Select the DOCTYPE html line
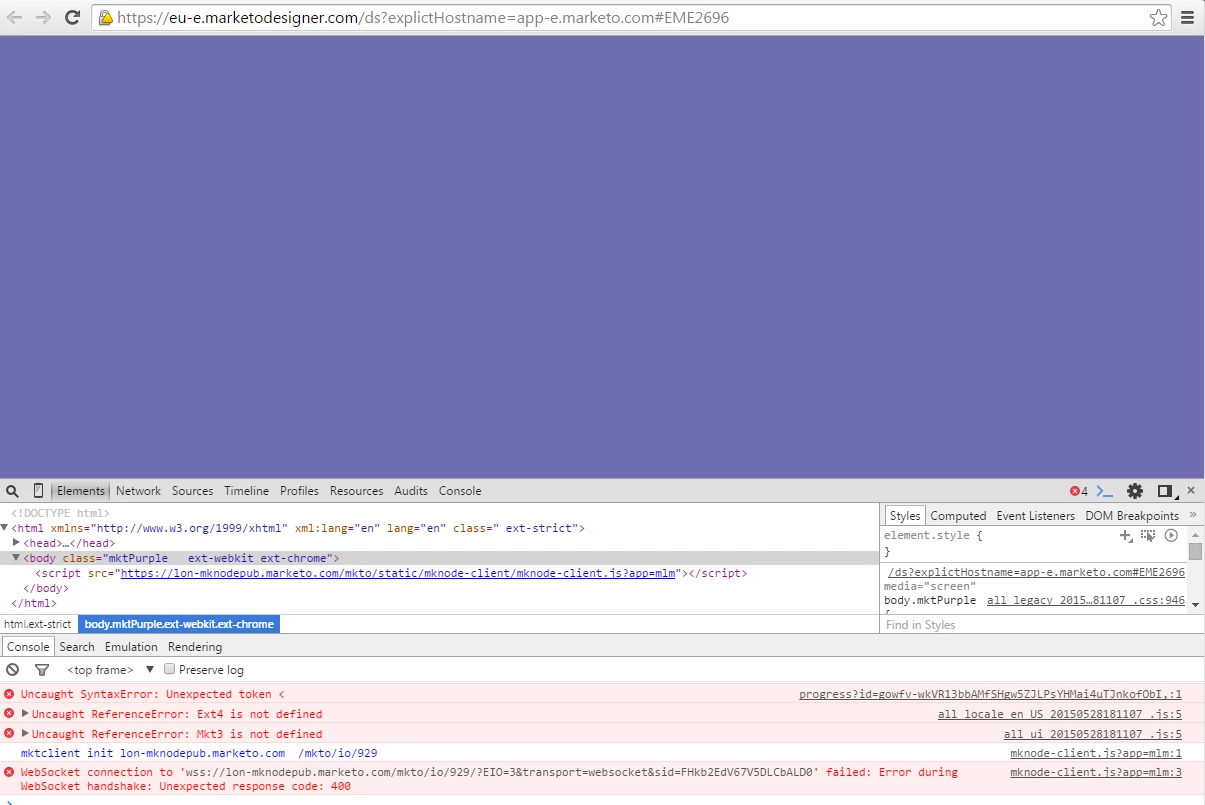1205x805 pixels. [61, 513]
